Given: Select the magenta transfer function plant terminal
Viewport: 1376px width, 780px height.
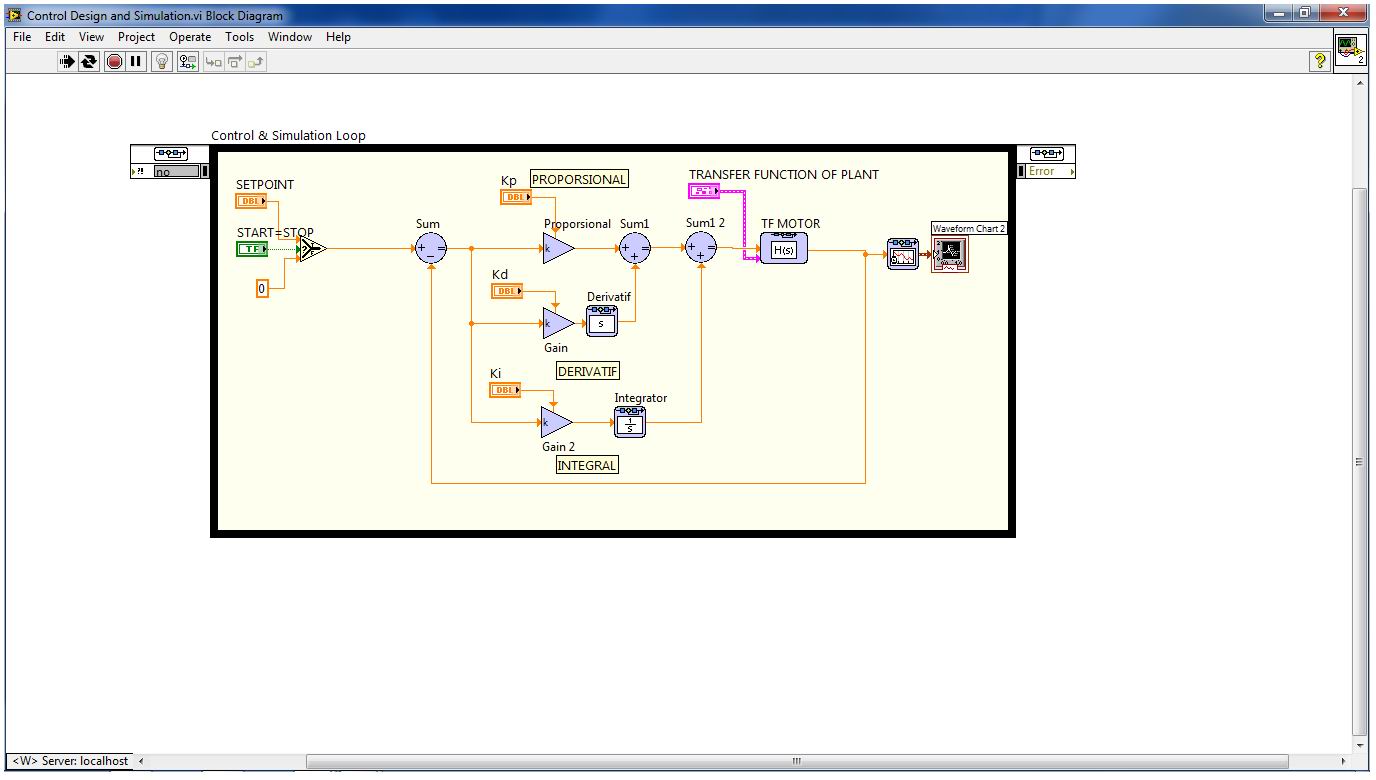Looking at the screenshot, I should (x=704, y=191).
